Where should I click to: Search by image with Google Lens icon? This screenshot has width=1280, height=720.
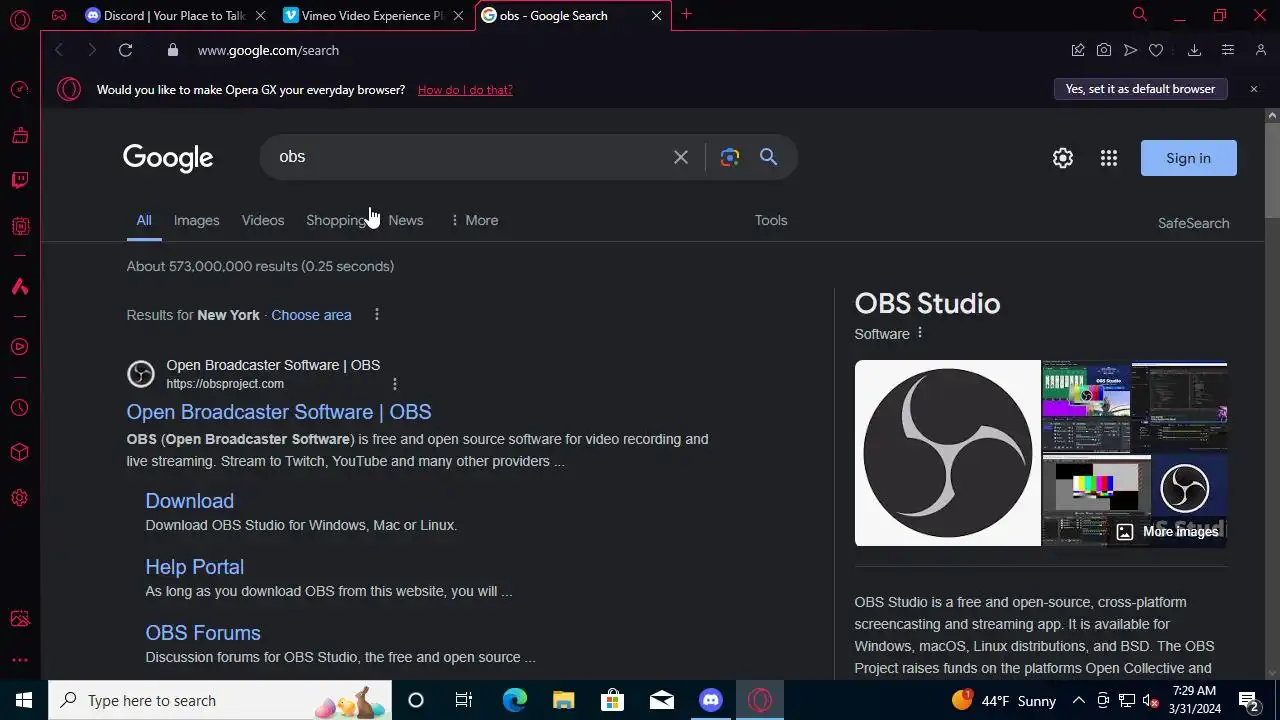coord(730,157)
